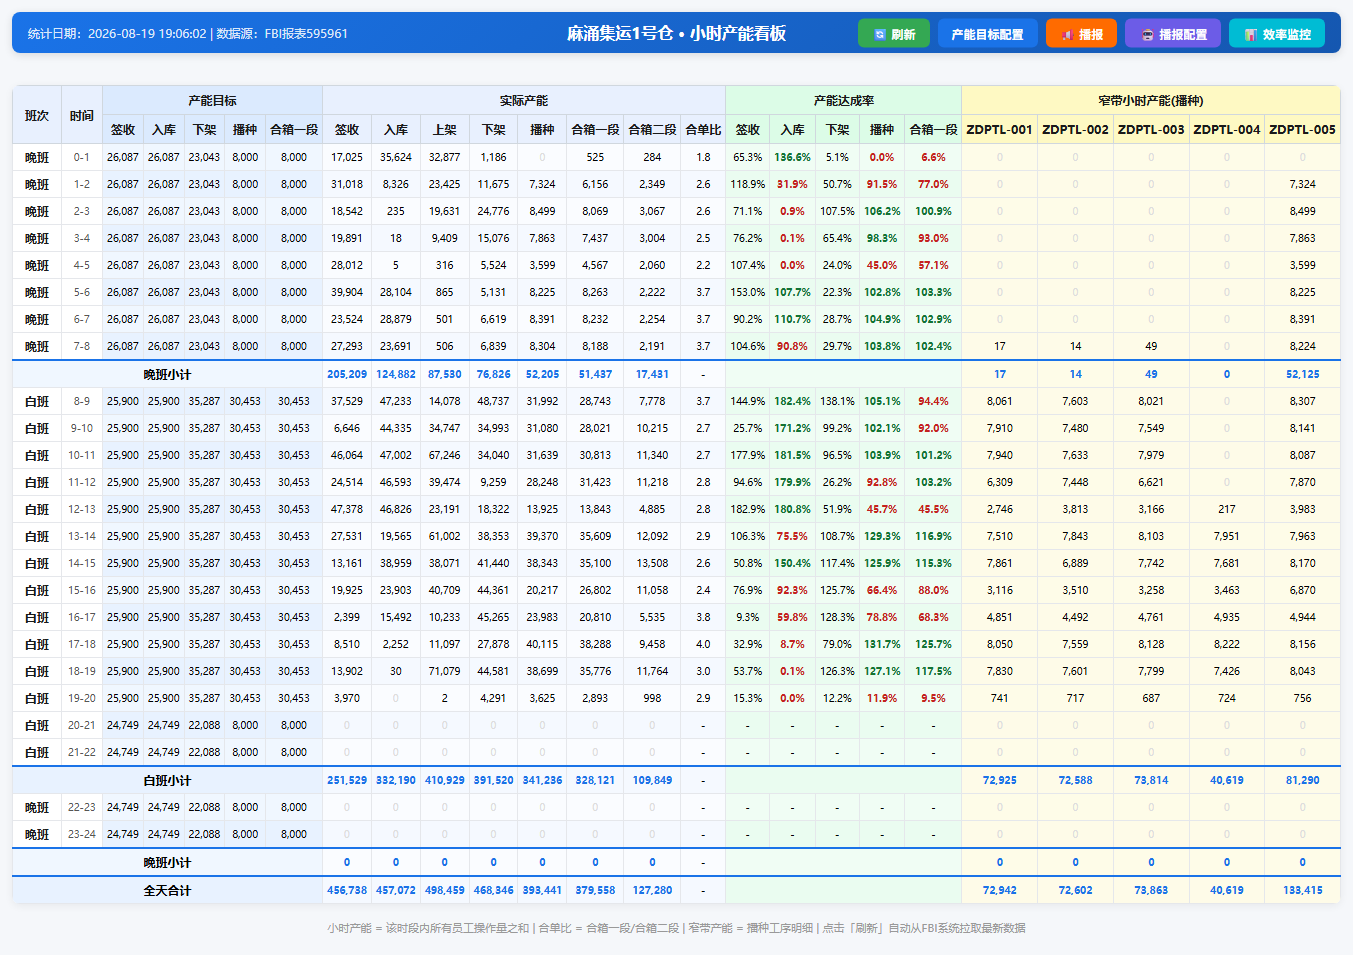Select the 产能目标 column group header
1353x955 pixels.
[212, 100]
